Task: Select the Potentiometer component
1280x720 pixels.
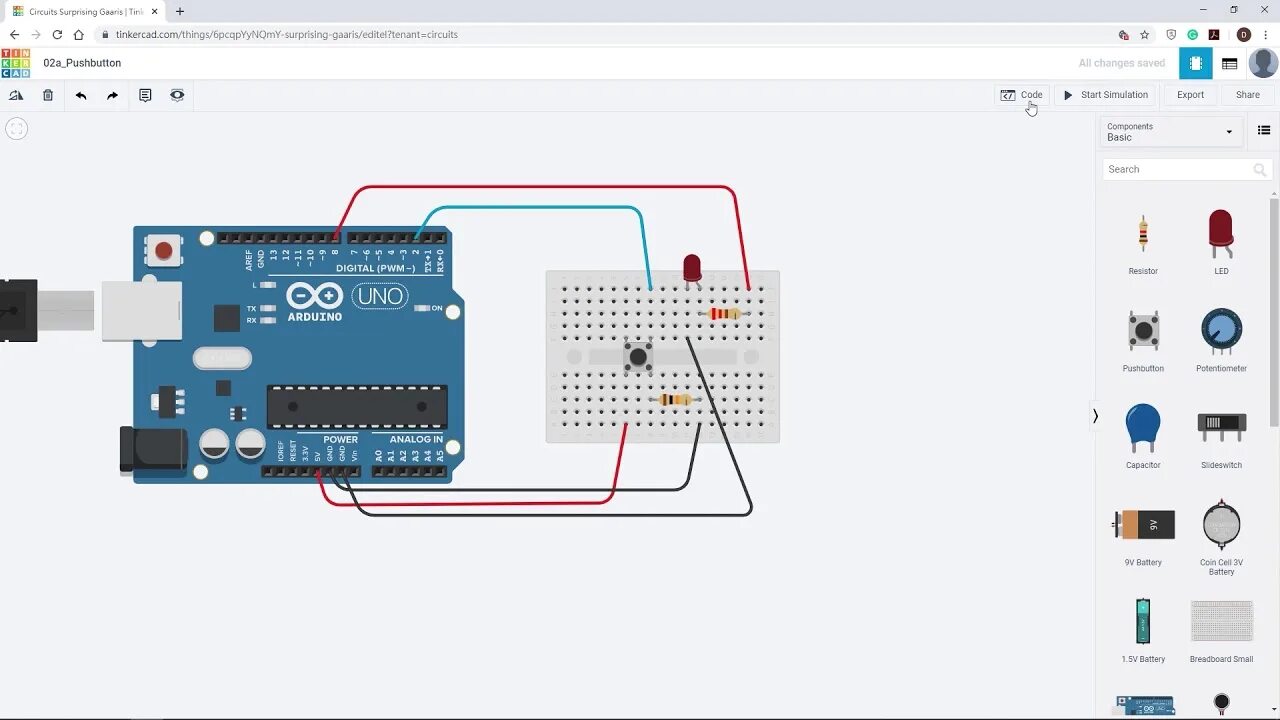Action: click(1221, 340)
